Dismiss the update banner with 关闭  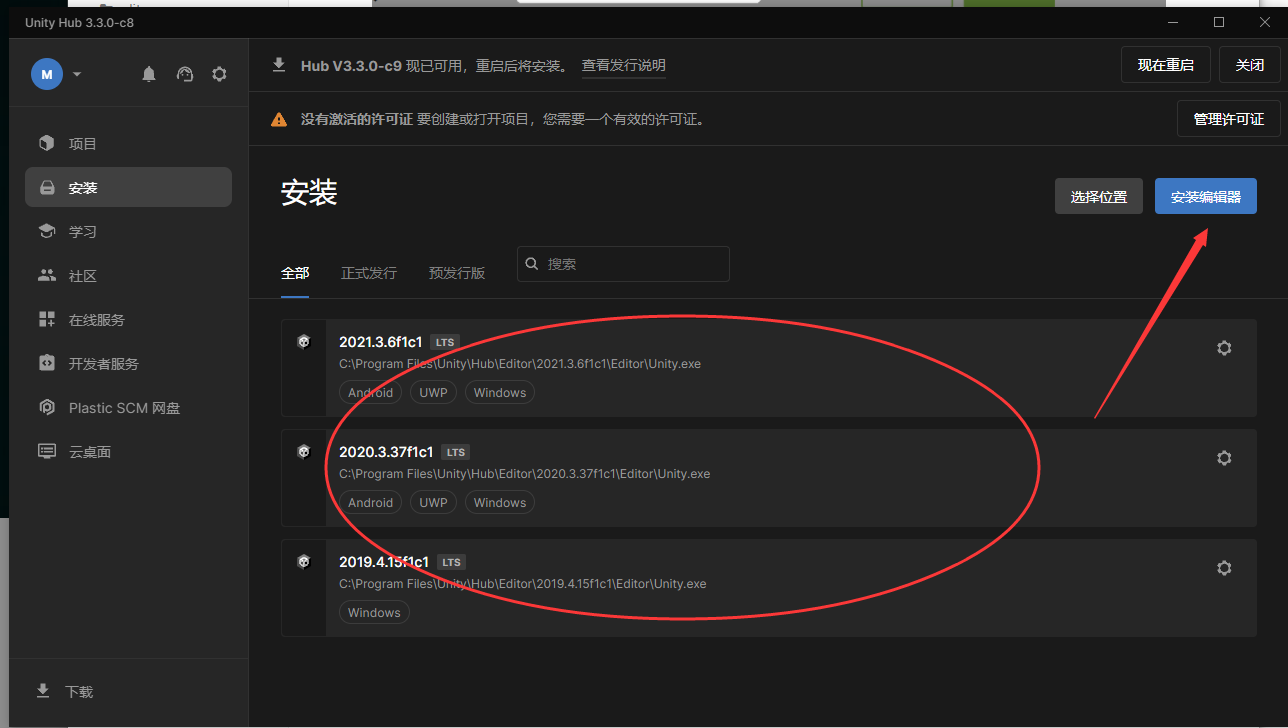[x=1250, y=65]
